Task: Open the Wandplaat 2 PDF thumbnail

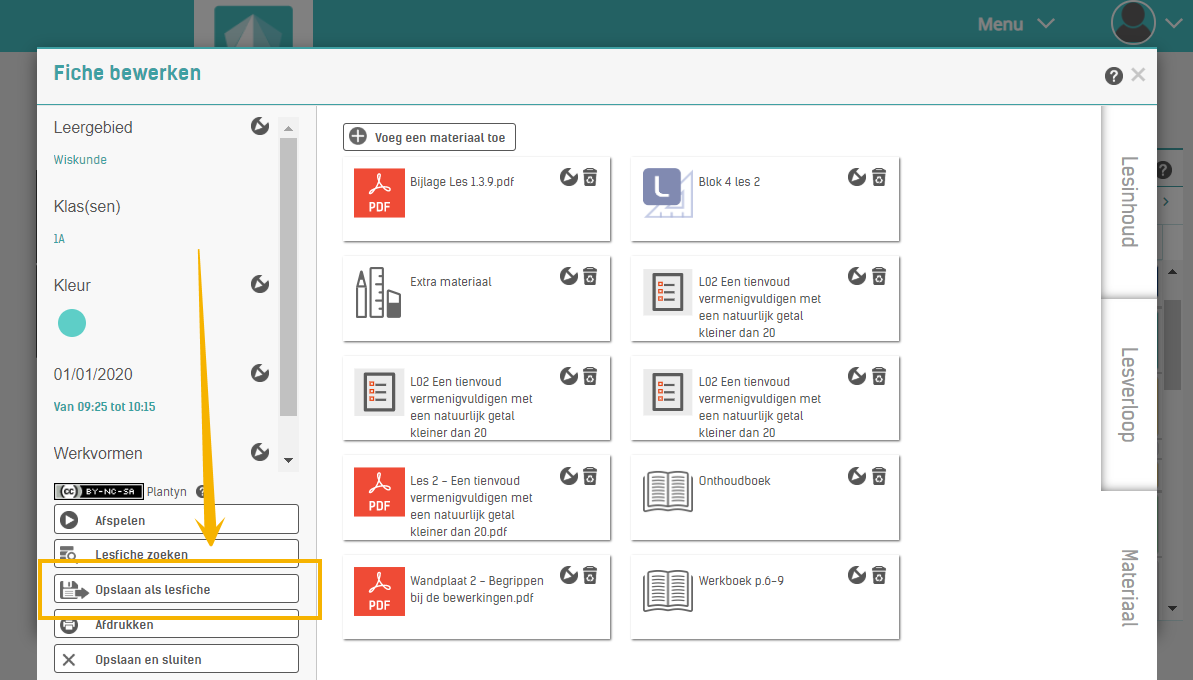Action: tap(379, 590)
